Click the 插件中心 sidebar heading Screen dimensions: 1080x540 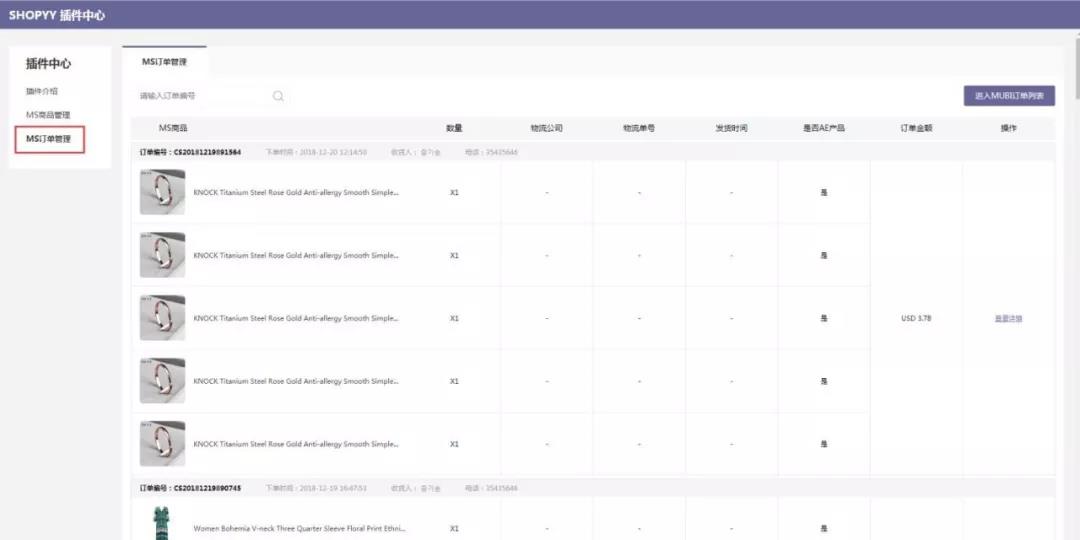[48, 64]
